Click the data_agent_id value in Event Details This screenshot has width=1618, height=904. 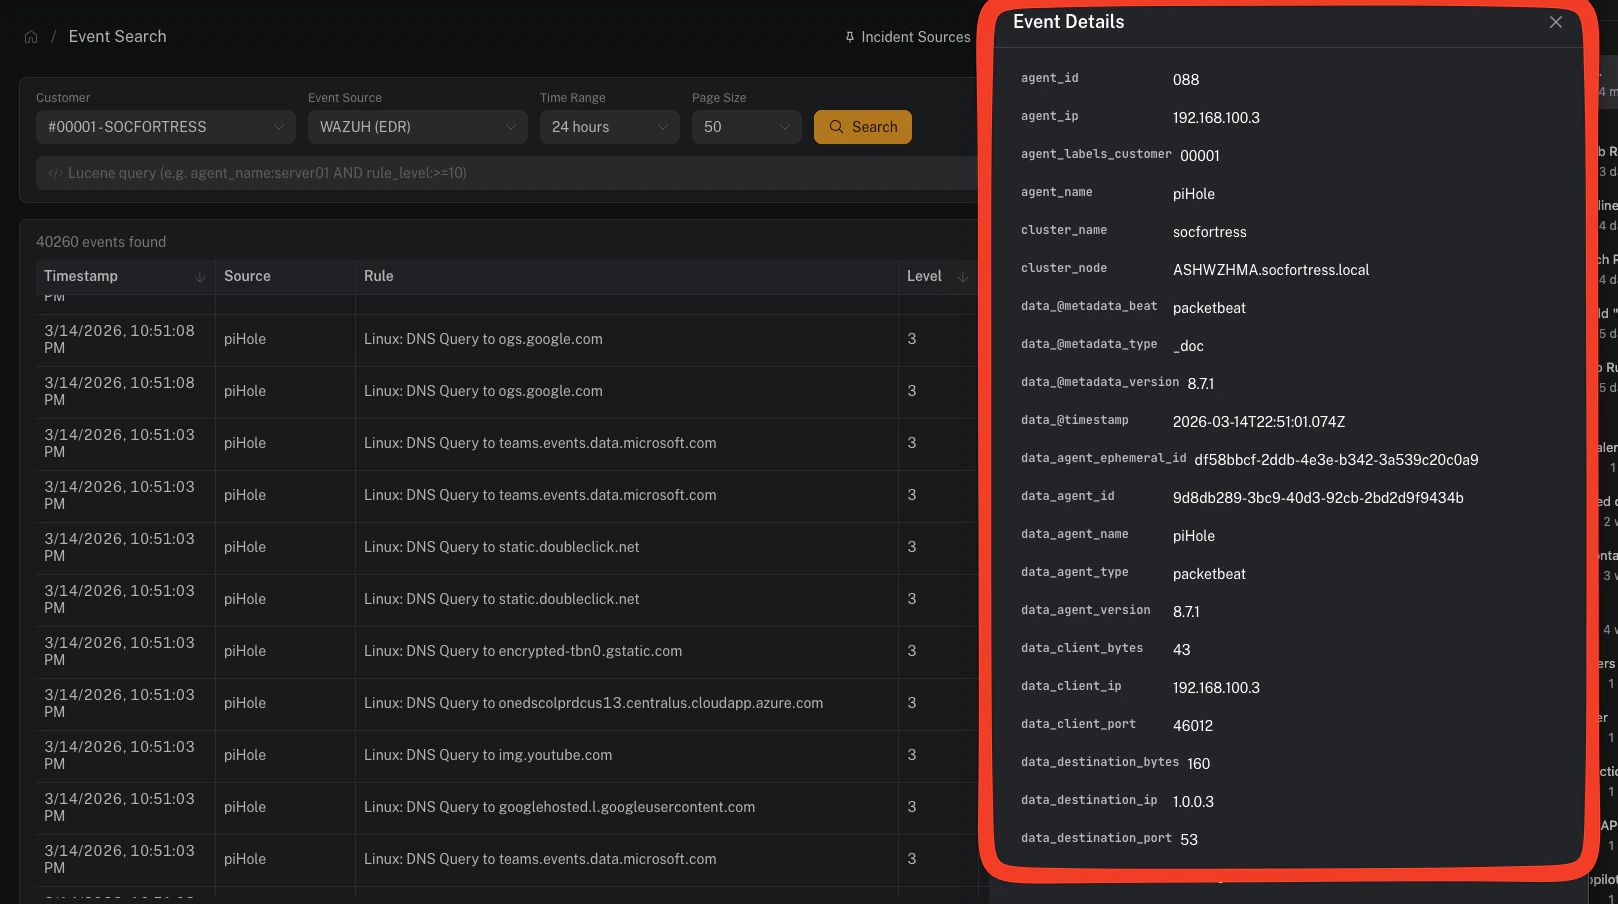pos(1319,497)
